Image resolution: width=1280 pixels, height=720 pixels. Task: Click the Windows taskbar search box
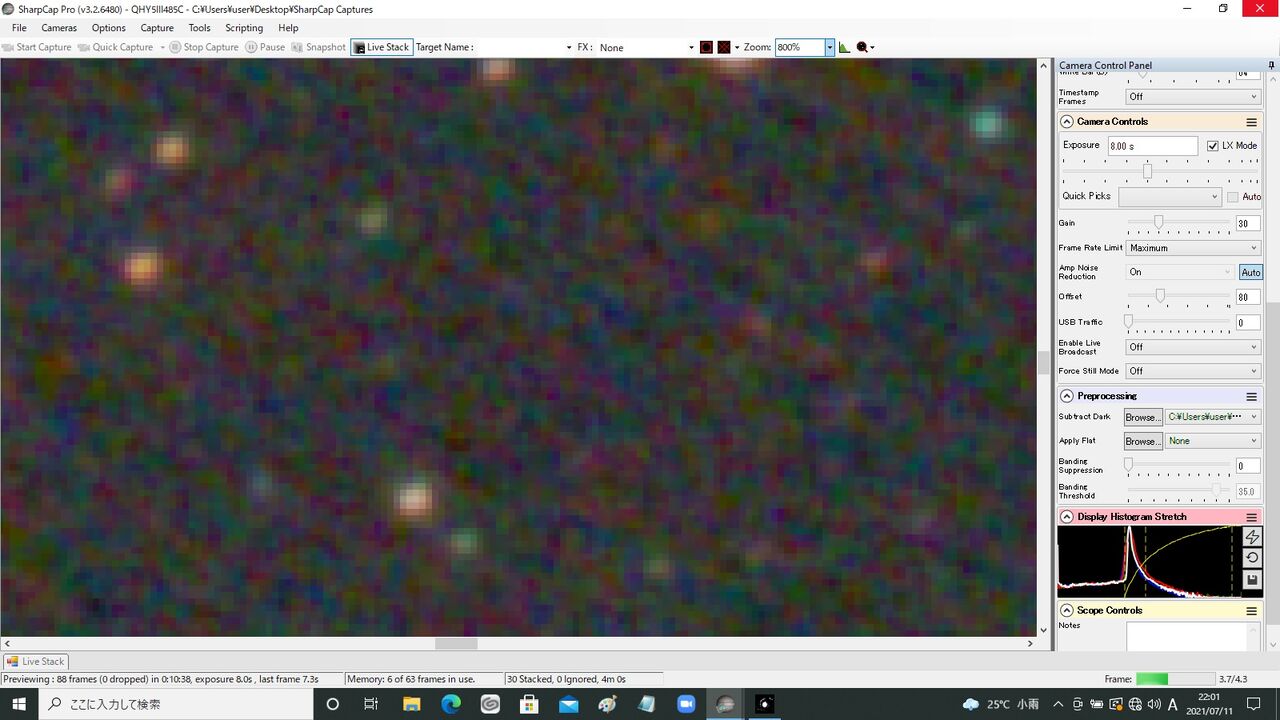(177, 704)
